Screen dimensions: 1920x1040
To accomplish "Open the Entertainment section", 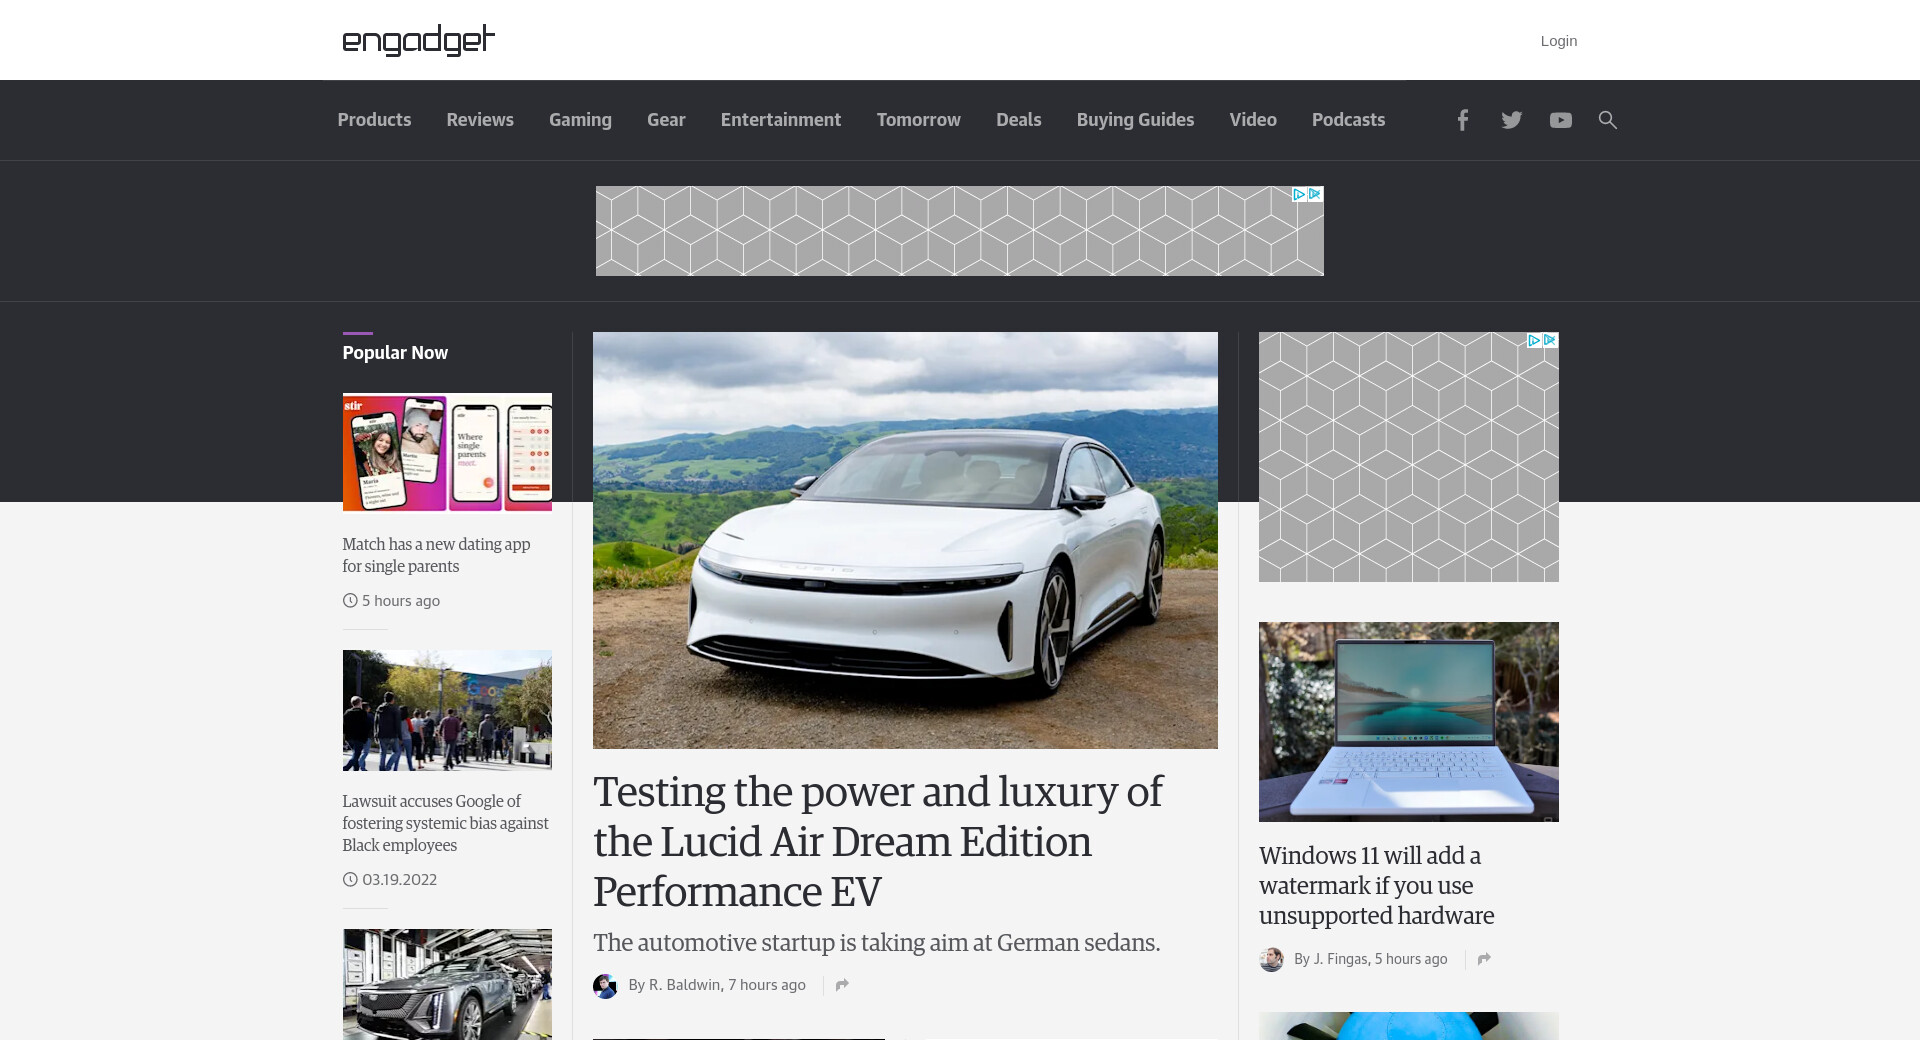I will (x=781, y=120).
